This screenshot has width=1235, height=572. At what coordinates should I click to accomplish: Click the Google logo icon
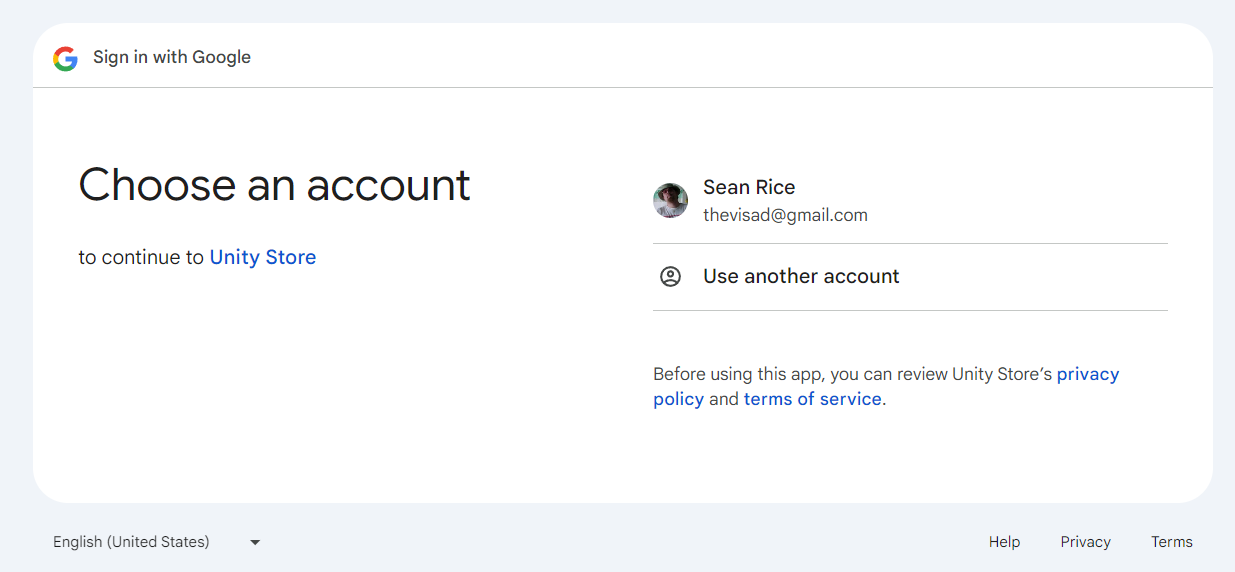point(66,58)
